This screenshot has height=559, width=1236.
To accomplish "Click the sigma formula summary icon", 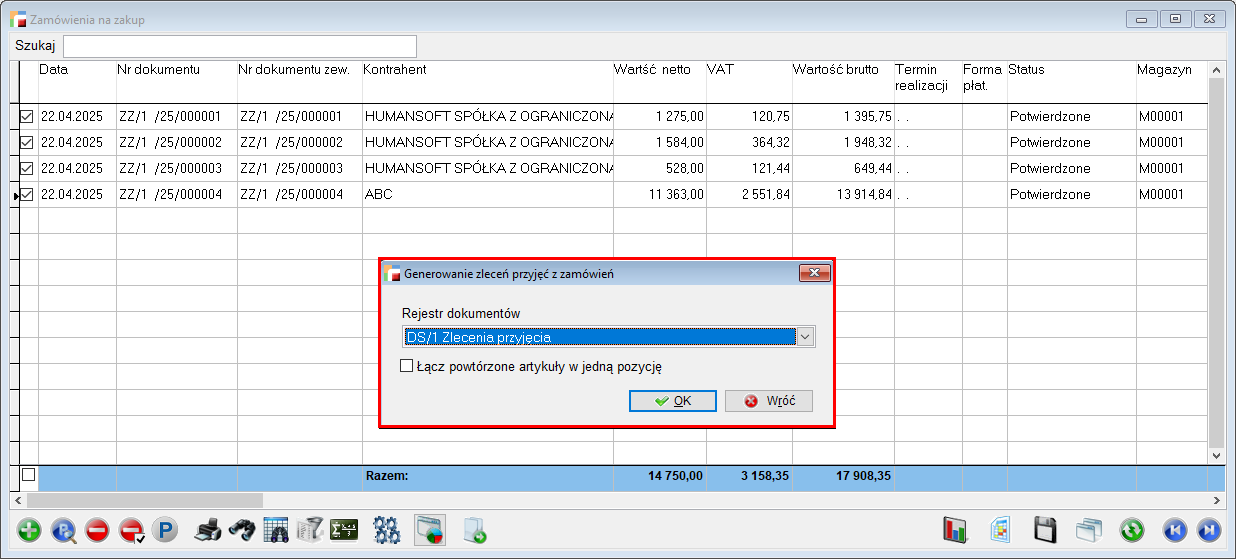I will tap(345, 530).
